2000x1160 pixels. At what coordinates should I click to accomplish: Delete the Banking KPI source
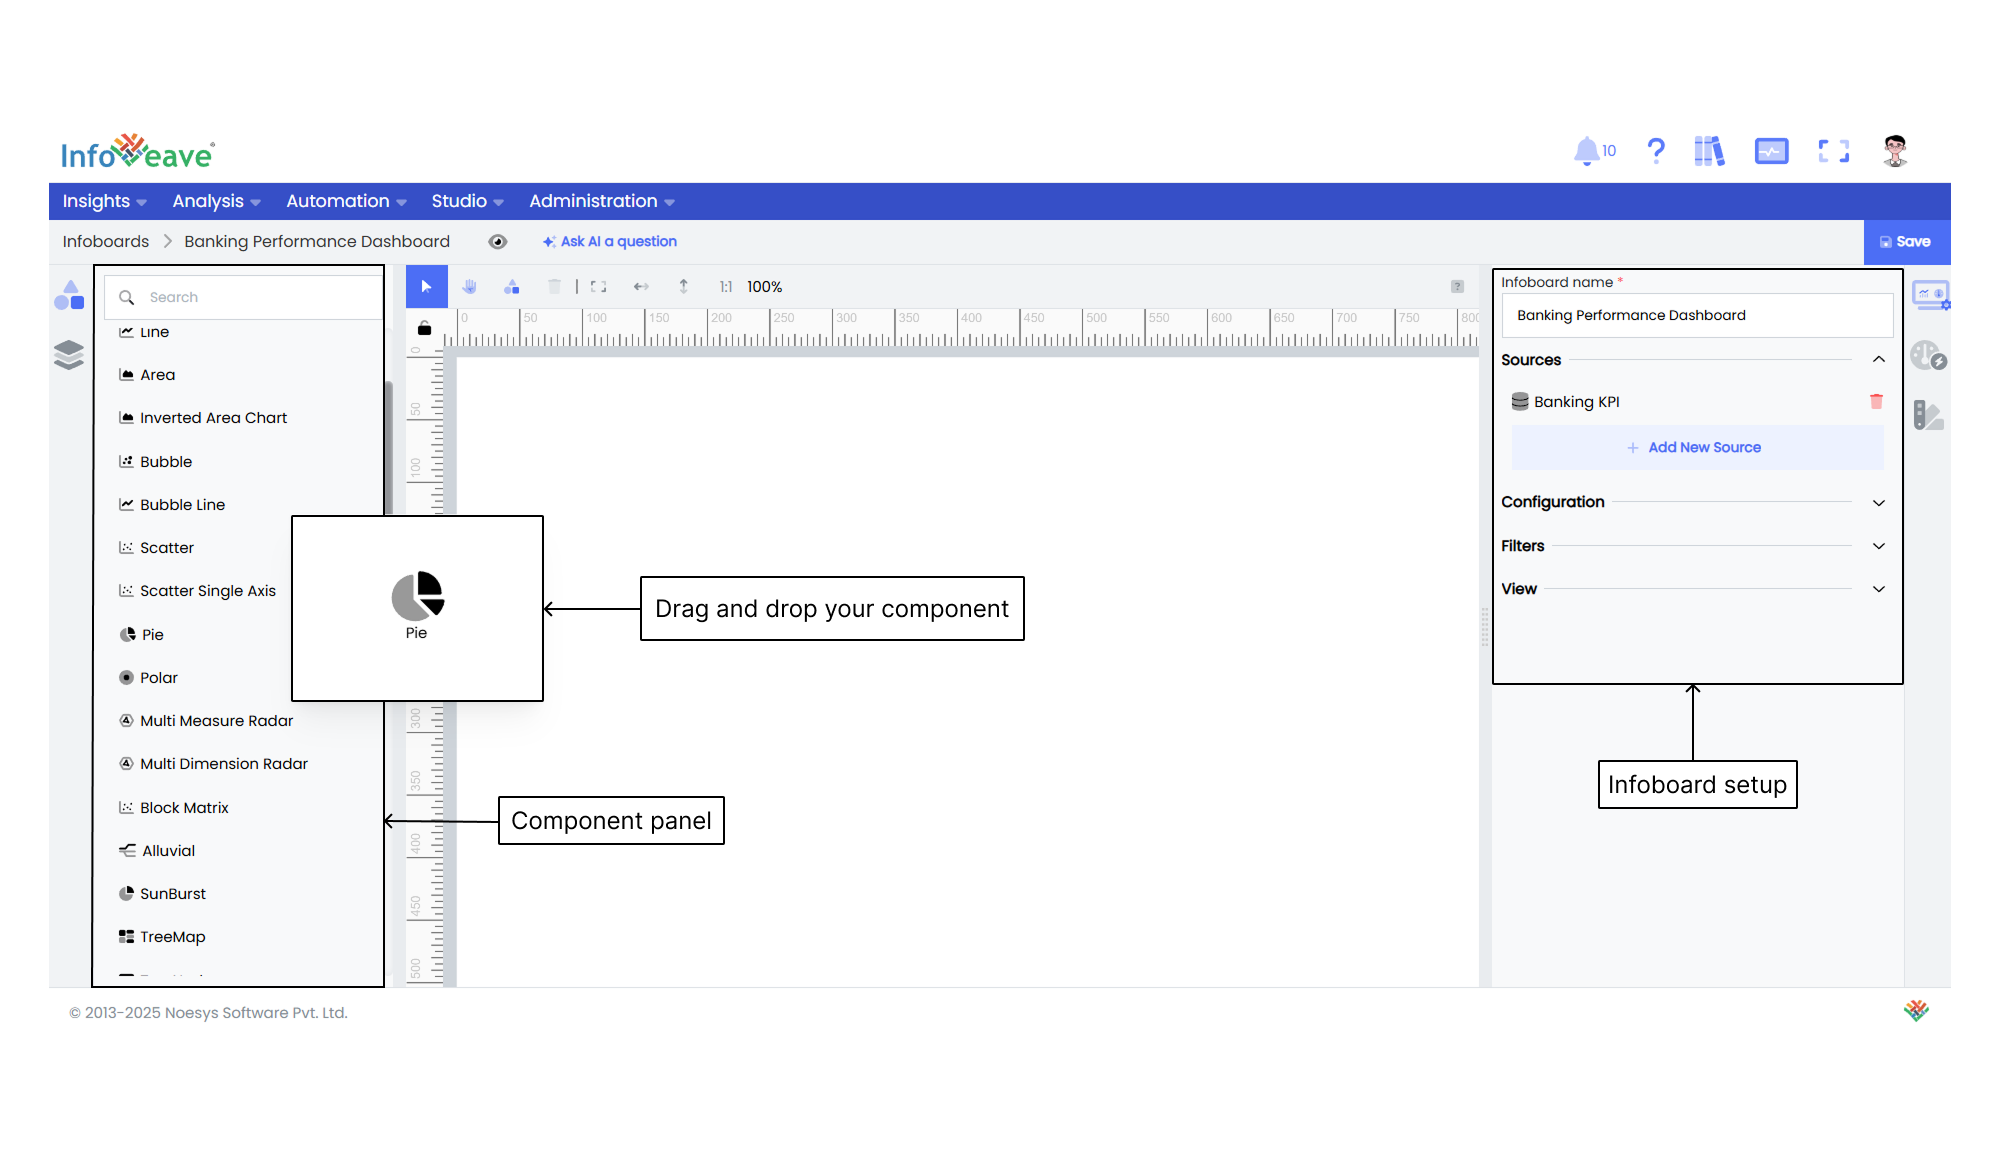coord(1876,401)
